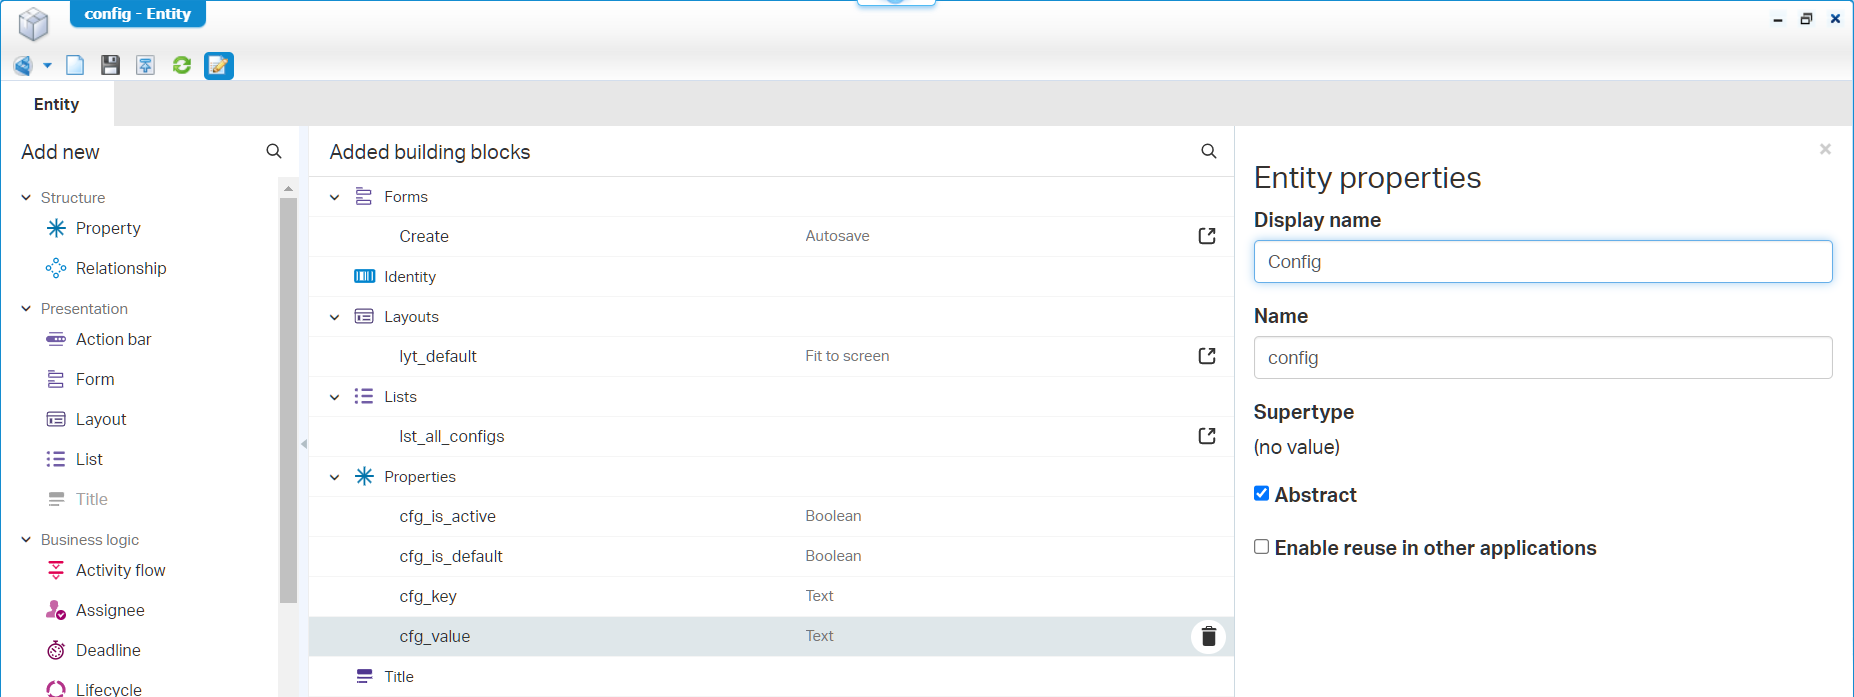Click search icon in Add new panel
Image resolution: width=1854 pixels, height=697 pixels.
pos(273,152)
